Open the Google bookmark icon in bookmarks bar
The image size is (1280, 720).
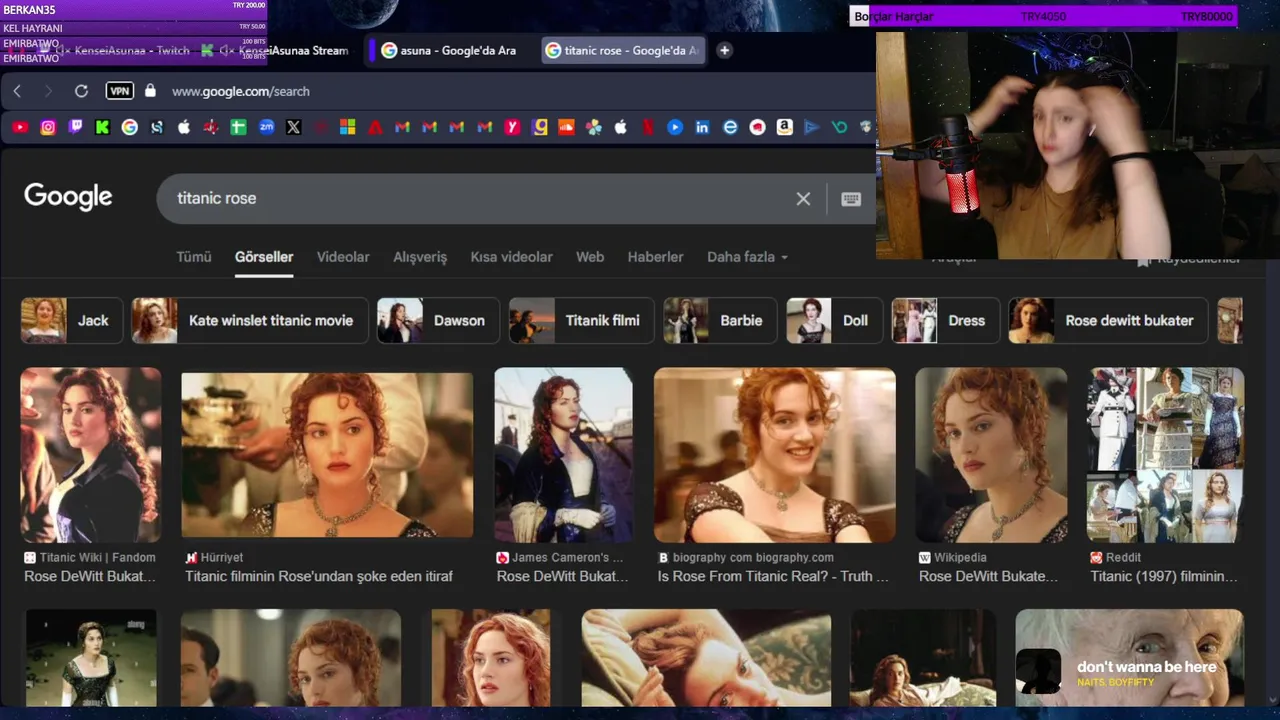pyautogui.click(x=130, y=127)
